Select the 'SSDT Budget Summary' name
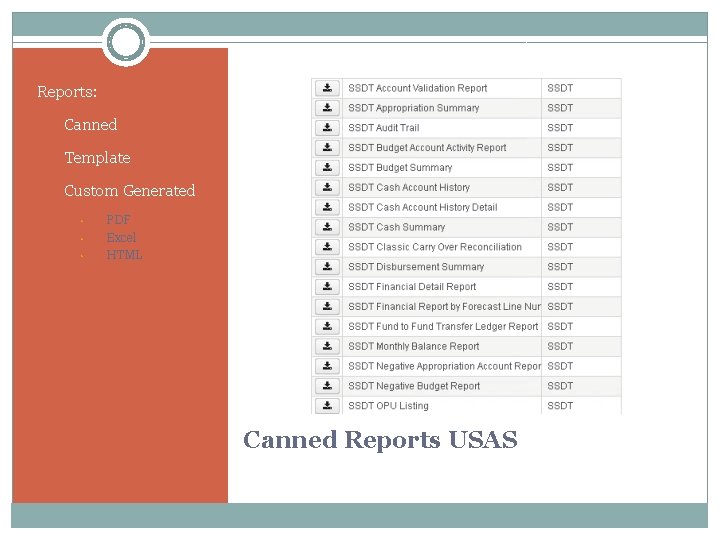 [400, 168]
